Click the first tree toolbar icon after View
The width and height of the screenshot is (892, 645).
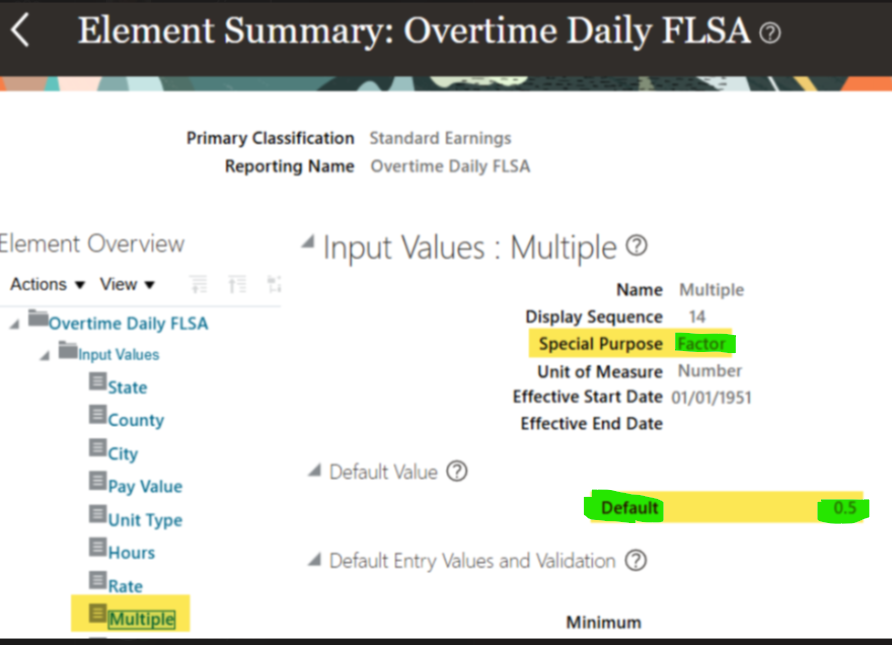(199, 283)
